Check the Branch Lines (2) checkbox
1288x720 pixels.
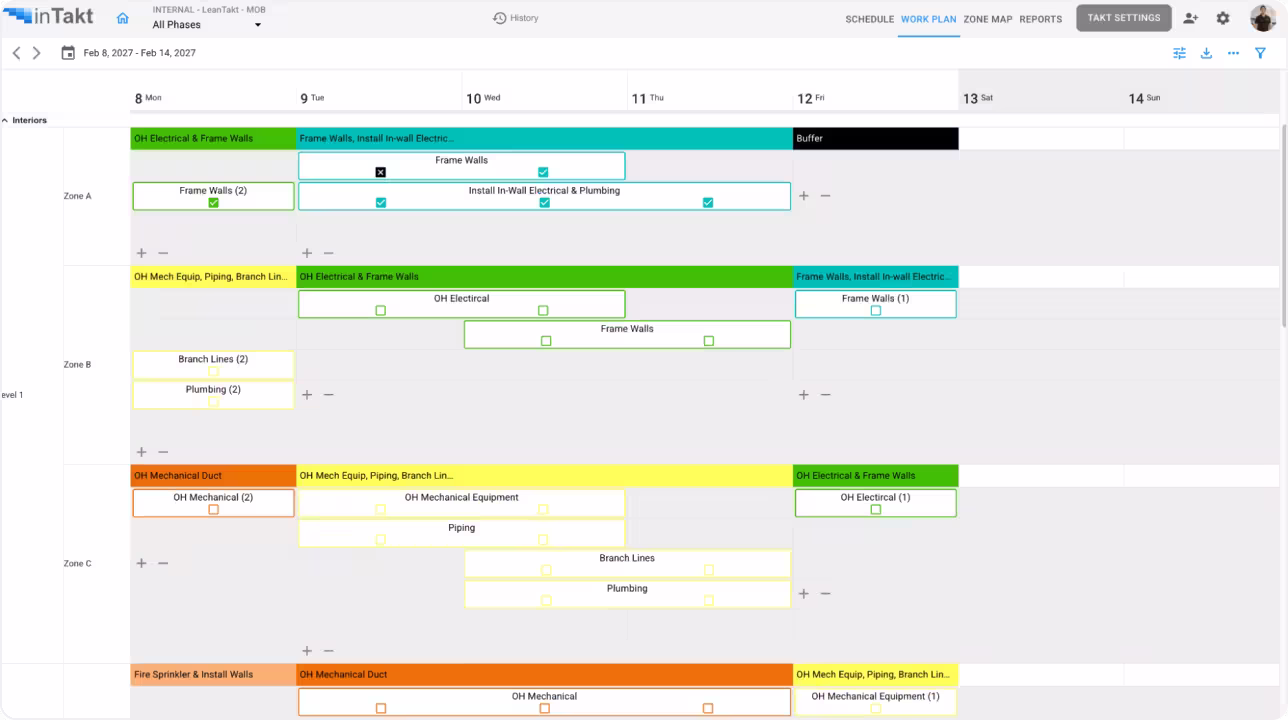pos(213,372)
